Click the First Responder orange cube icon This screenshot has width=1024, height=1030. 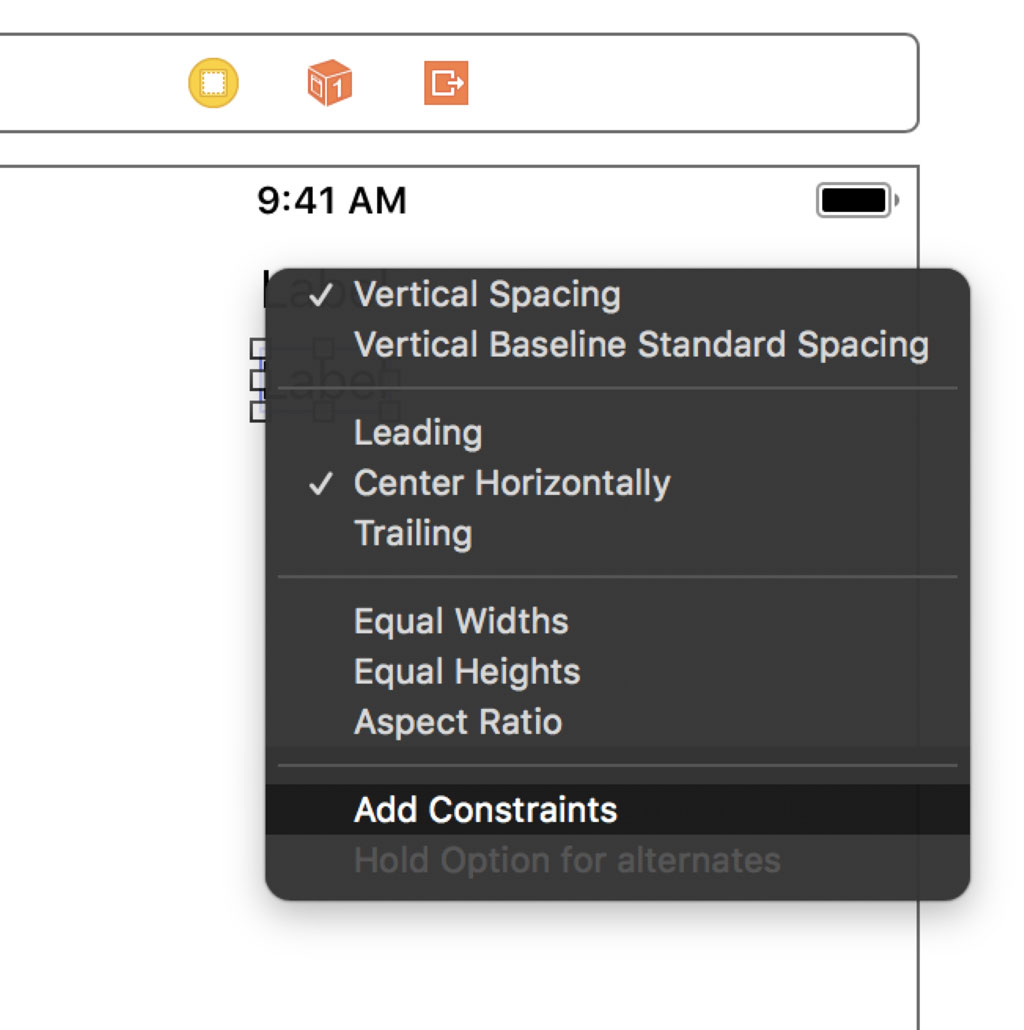(330, 83)
